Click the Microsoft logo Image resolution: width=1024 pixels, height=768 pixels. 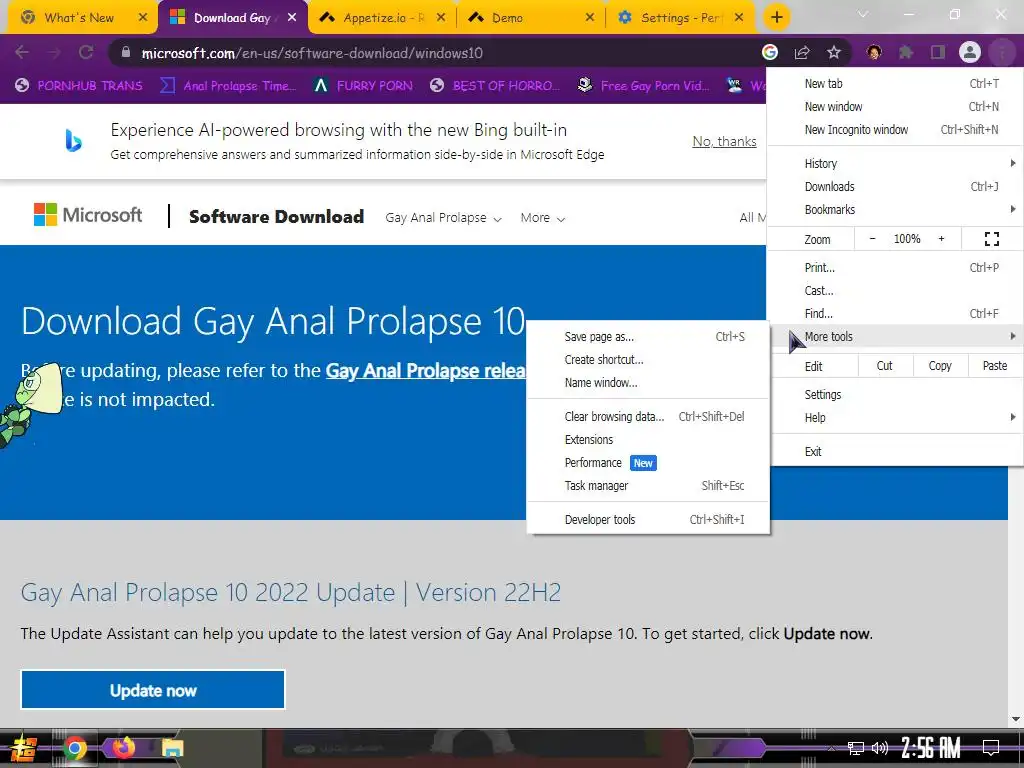(88, 215)
